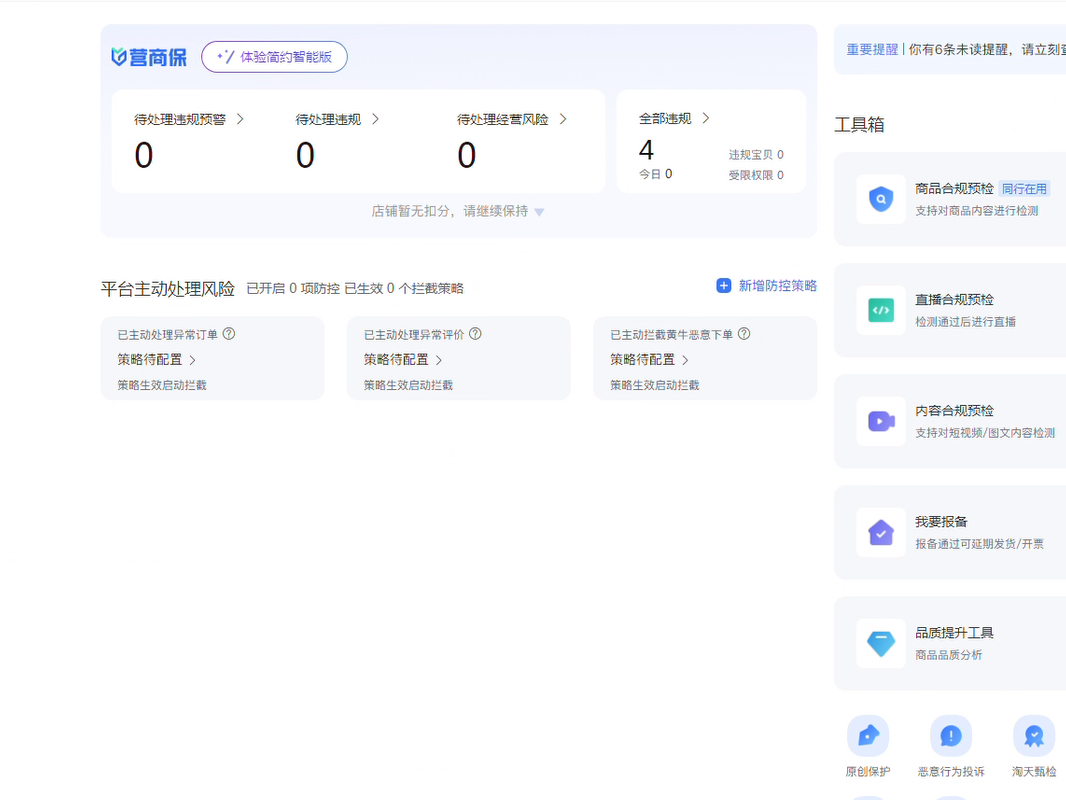The width and height of the screenshot is (1066, 800).
Task: Click 体验简约智能版 button
Action: click(x=274, y=57)
